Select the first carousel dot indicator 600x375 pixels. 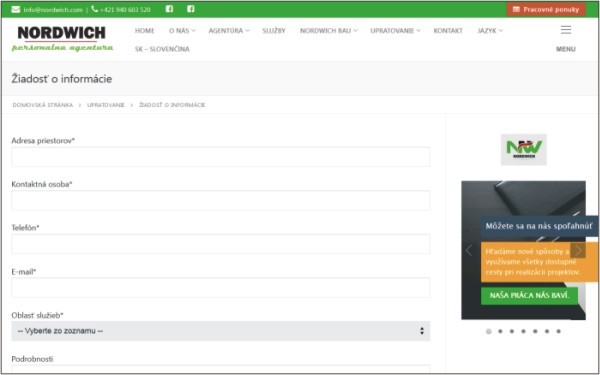click(x=489, y=331)
